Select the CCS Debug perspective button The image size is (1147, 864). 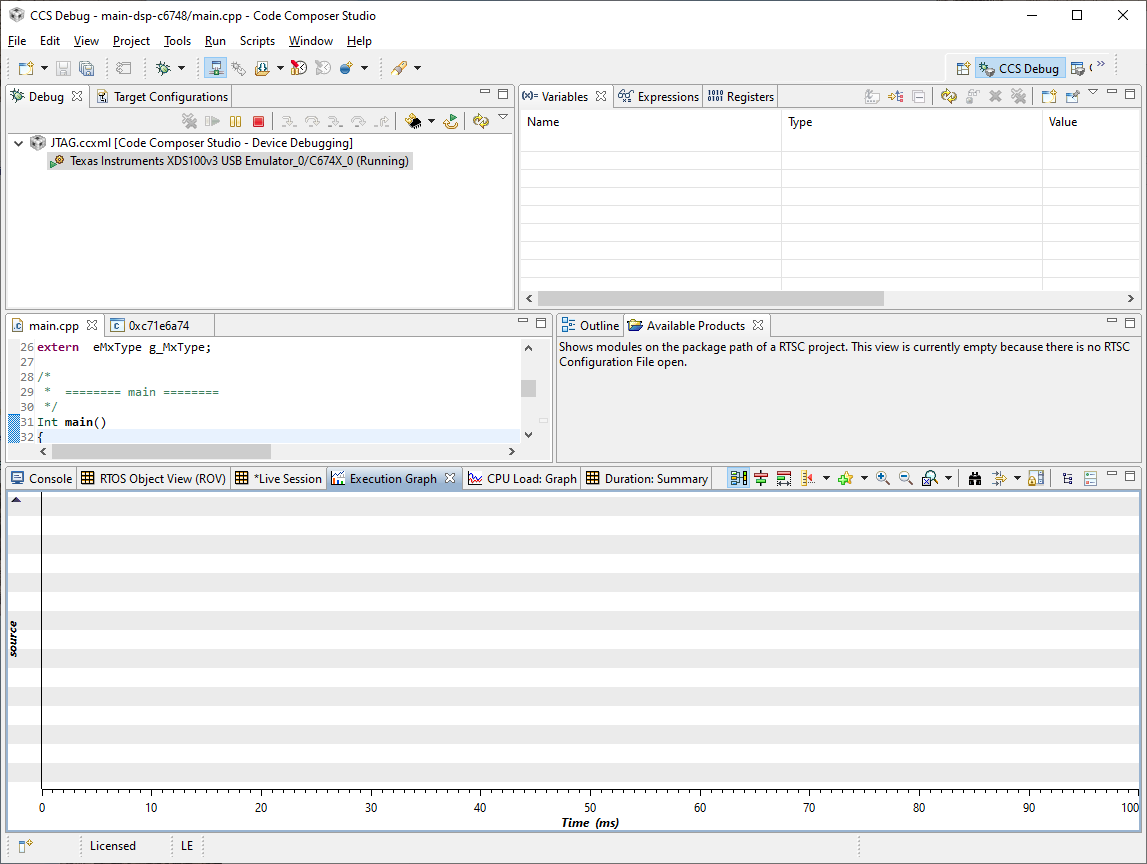(x=1020, y=68)
